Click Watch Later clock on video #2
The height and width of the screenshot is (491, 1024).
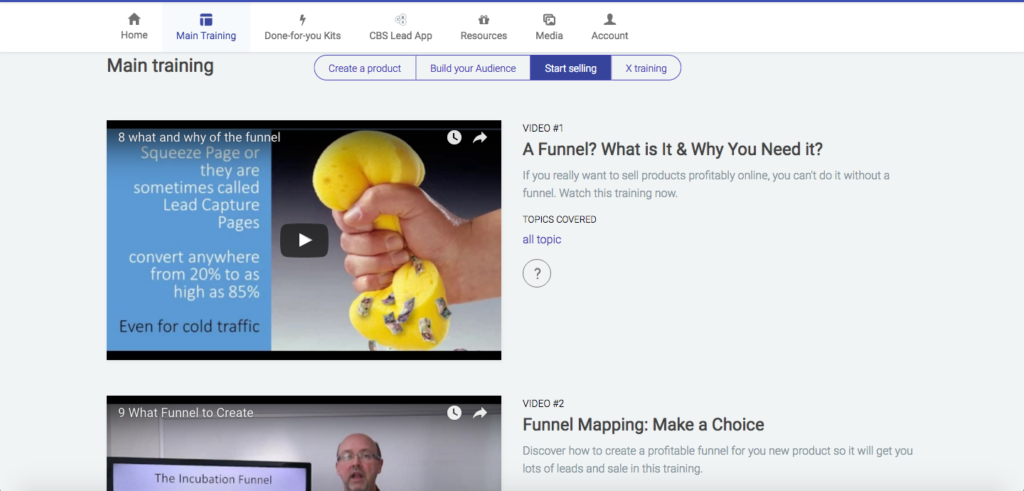click(454, 413)
